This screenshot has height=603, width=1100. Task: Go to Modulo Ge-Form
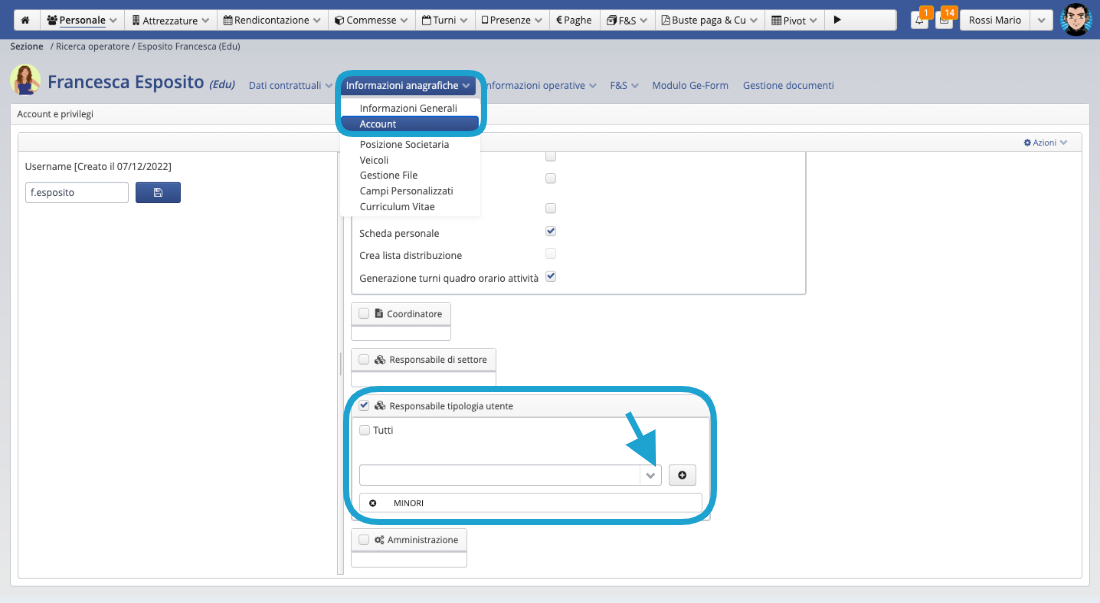pos(689,86)
